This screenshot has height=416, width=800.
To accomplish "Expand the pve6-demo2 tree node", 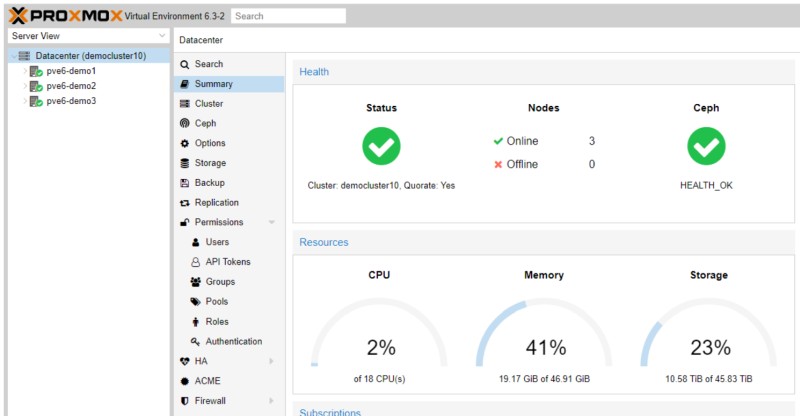I will 24,86.
